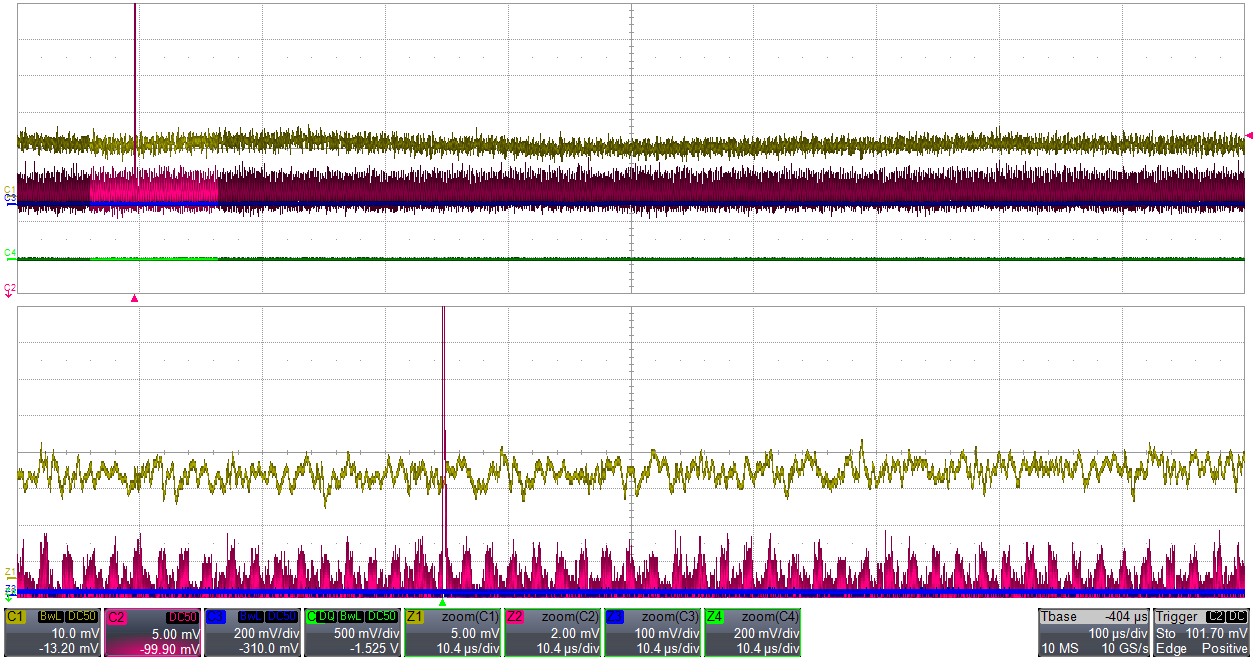Click the 10.0 mV scale in C1 box
1255x658 pixels.
point(76,633)
